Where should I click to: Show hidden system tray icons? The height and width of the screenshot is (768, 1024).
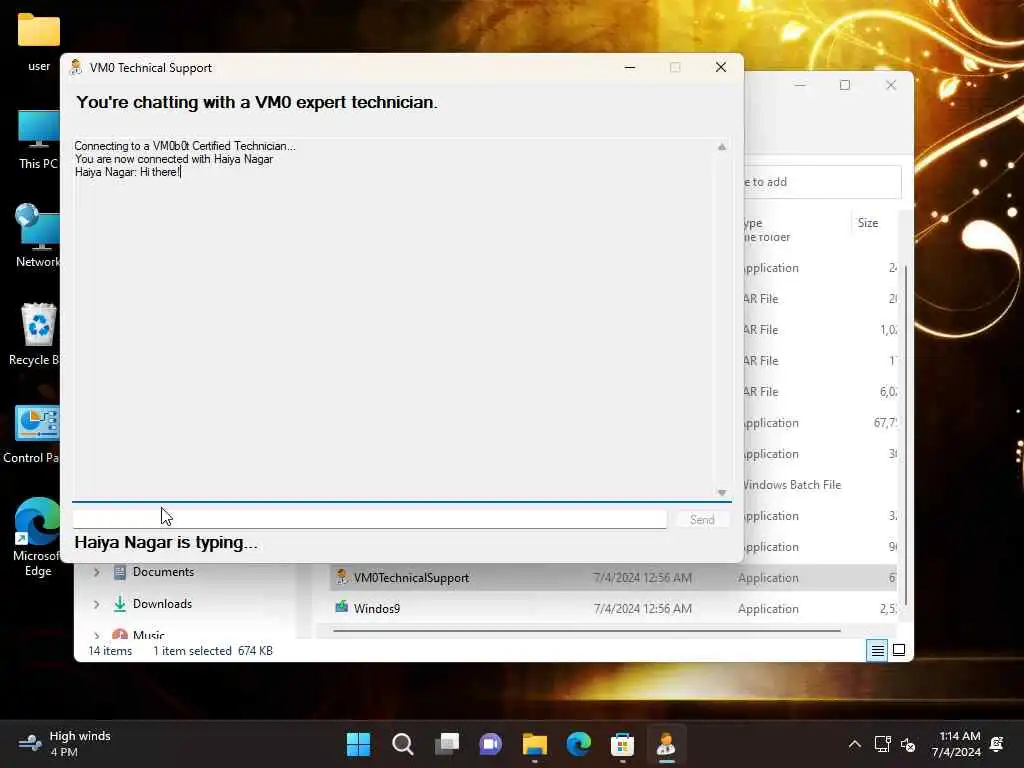854,744
